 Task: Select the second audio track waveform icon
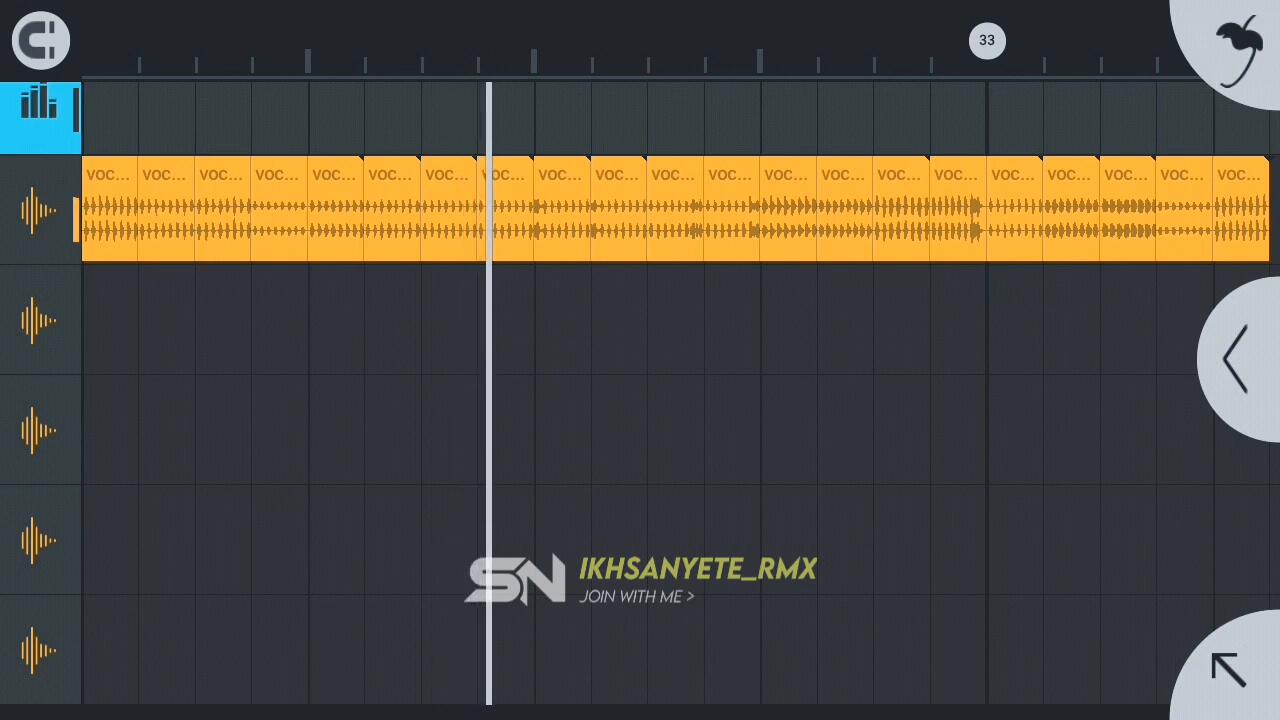[x=38, y=320]
